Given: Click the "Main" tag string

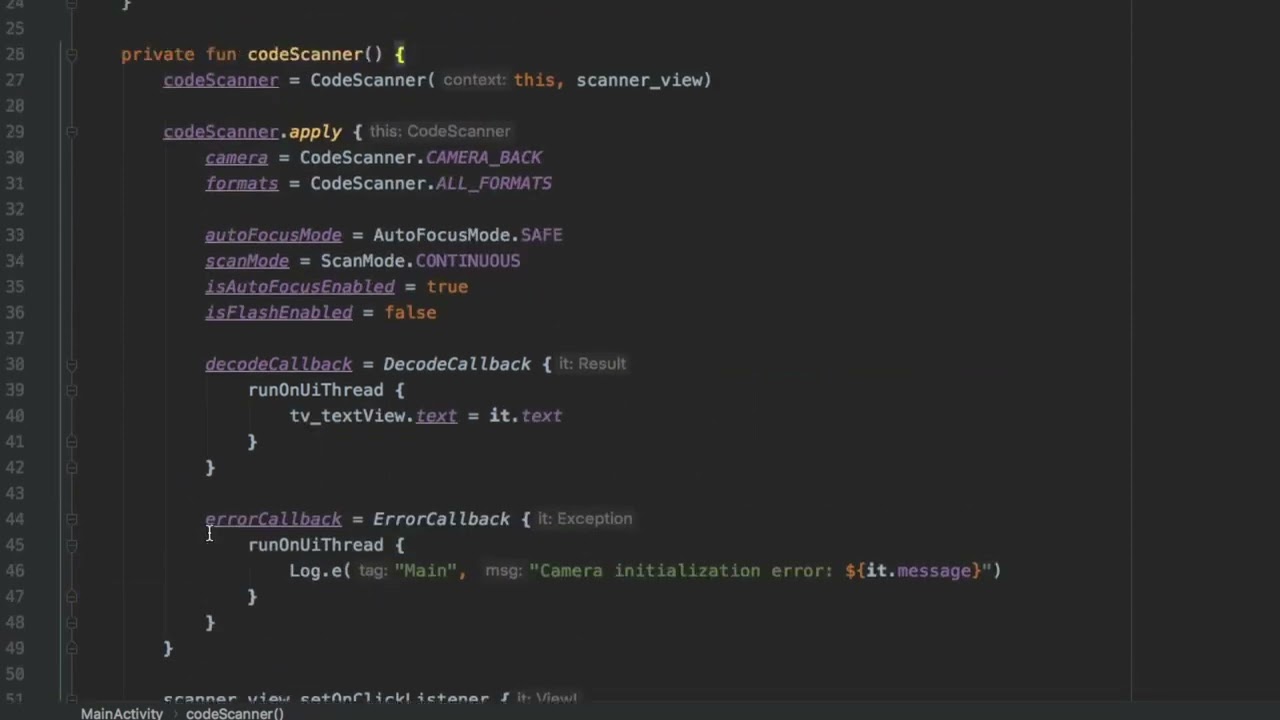Looking at the screenshot, I should tap(425, 571).
